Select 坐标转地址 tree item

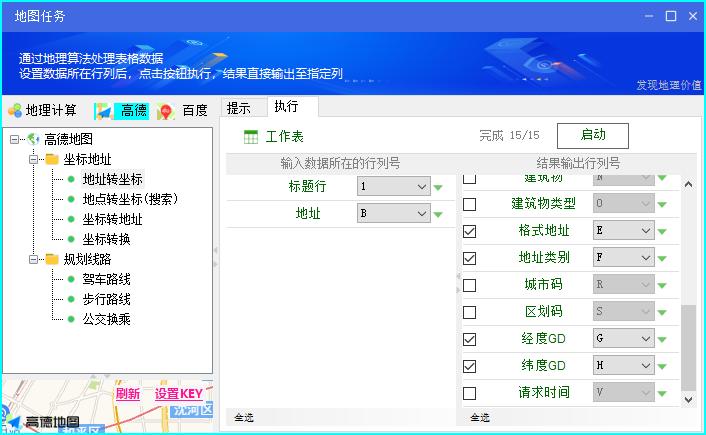pos(113,219)
